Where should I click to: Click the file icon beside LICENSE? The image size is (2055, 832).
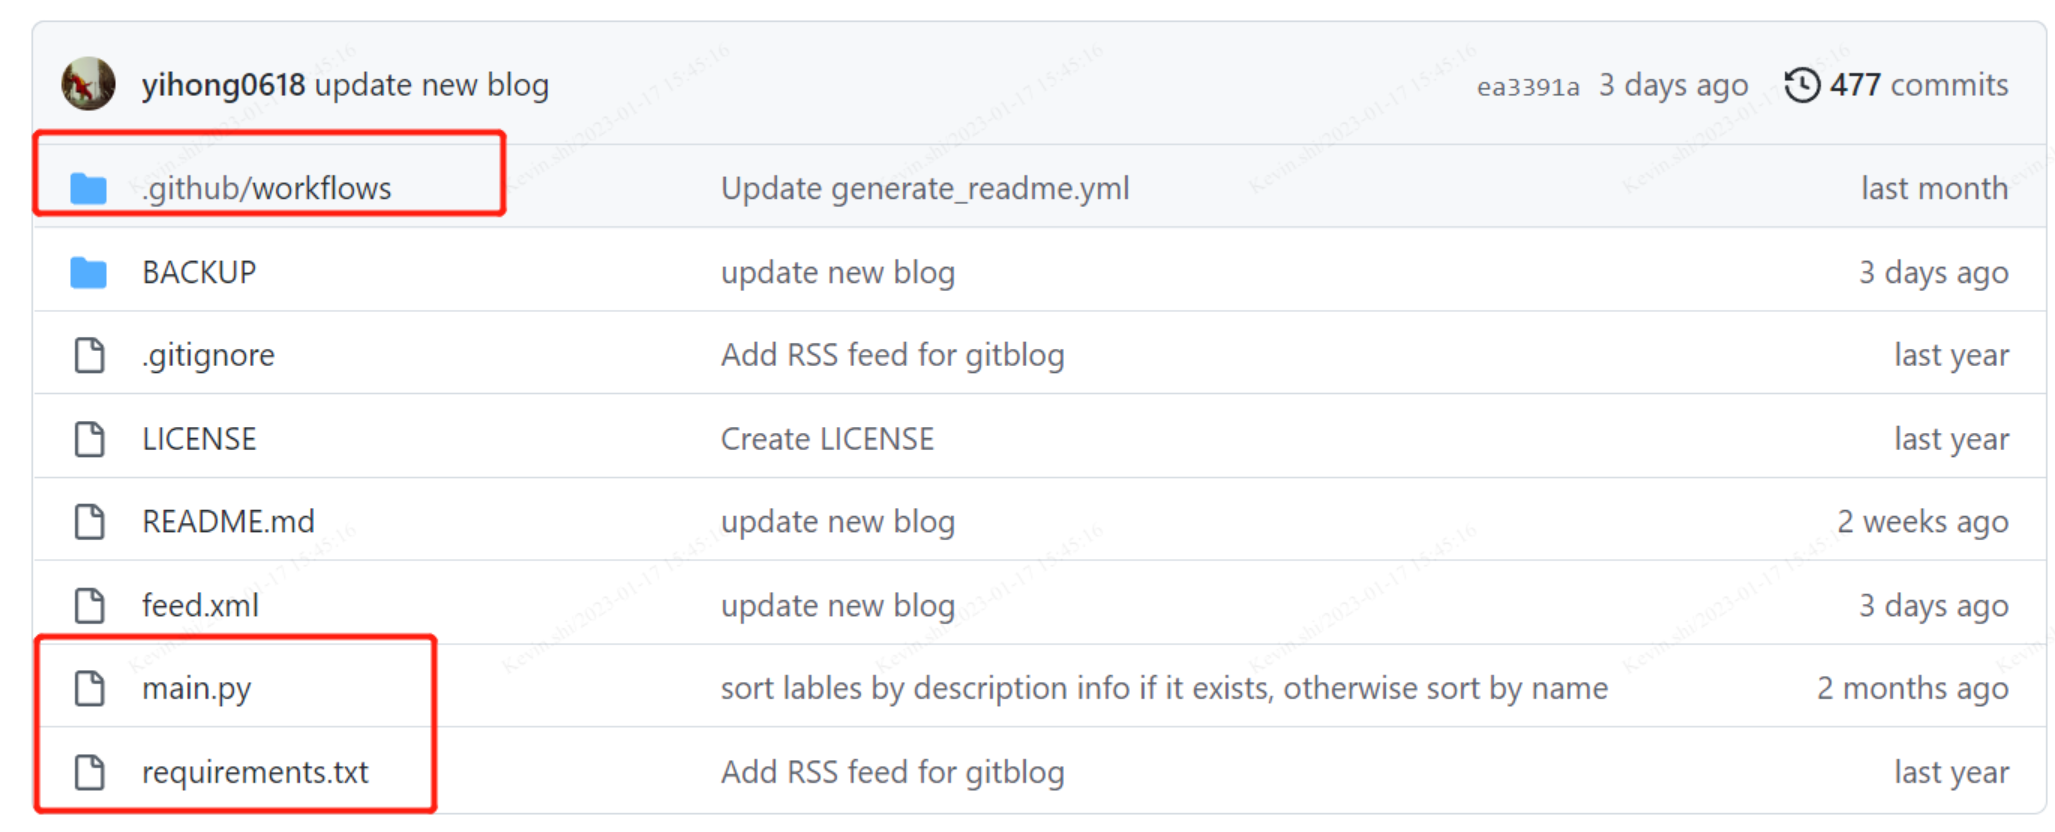pyautogui.click(x=88, y=437)
